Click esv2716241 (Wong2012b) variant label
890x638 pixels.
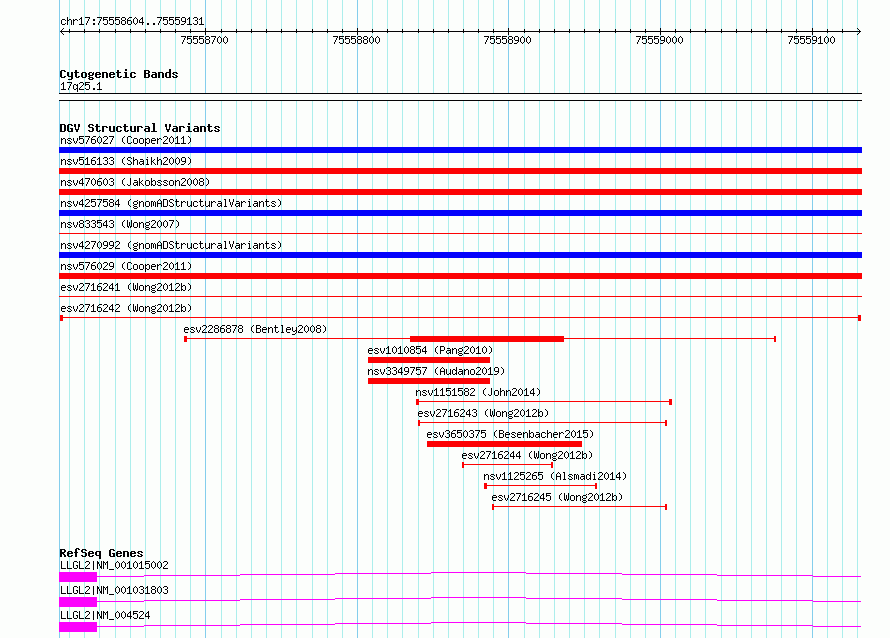[x=126, y=287]
